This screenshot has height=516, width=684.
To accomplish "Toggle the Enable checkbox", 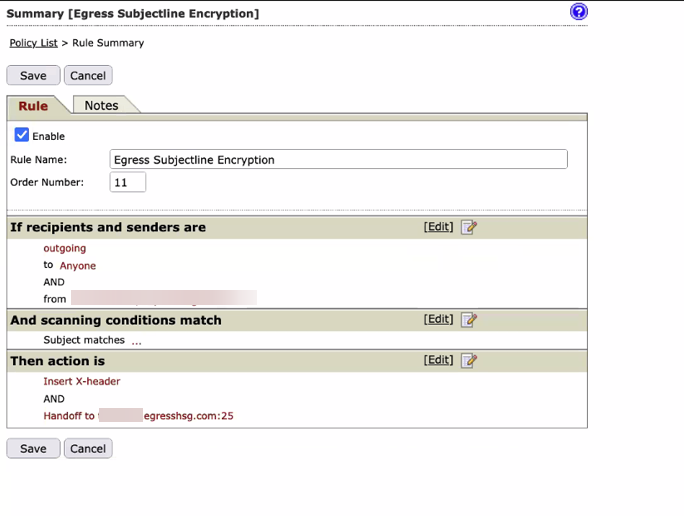I will (x=21, y=135).
